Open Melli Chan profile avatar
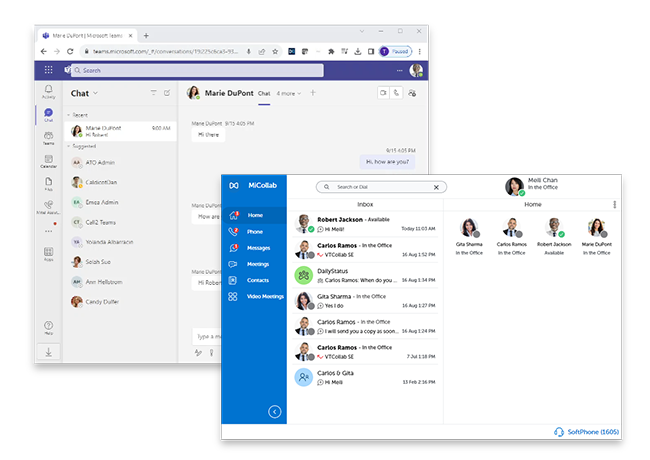 (514, 186)
